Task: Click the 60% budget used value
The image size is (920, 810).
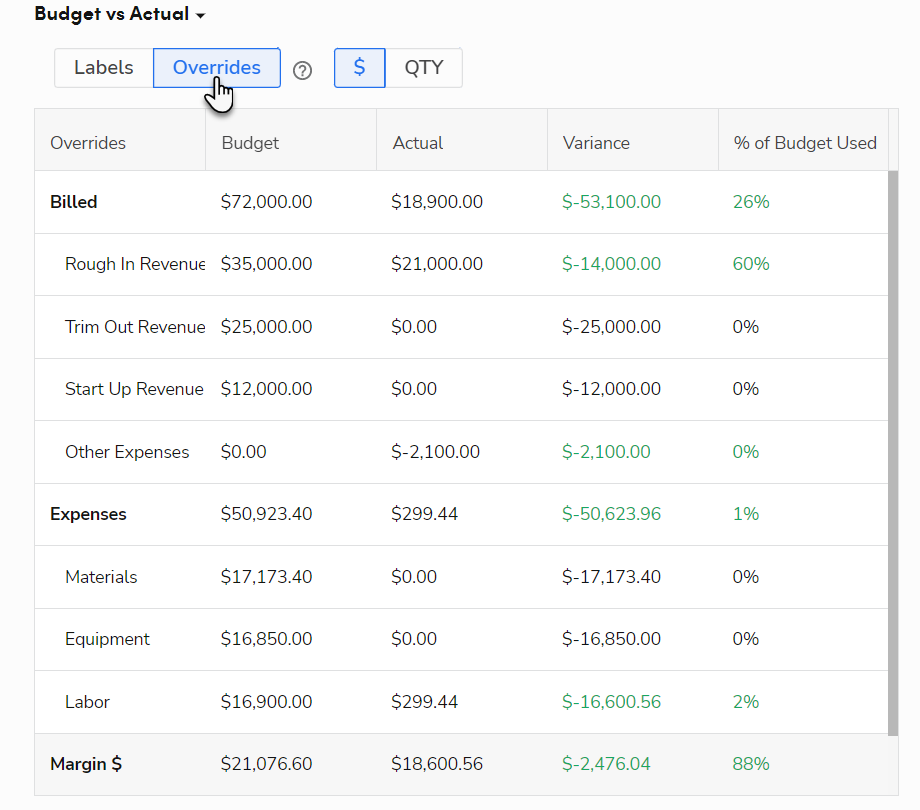Action: click(751, 264)
